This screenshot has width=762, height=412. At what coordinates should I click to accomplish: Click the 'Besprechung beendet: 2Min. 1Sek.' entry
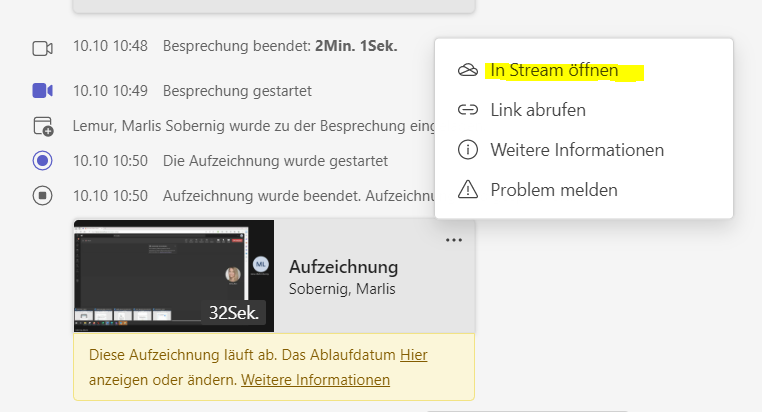coord(280,46)
